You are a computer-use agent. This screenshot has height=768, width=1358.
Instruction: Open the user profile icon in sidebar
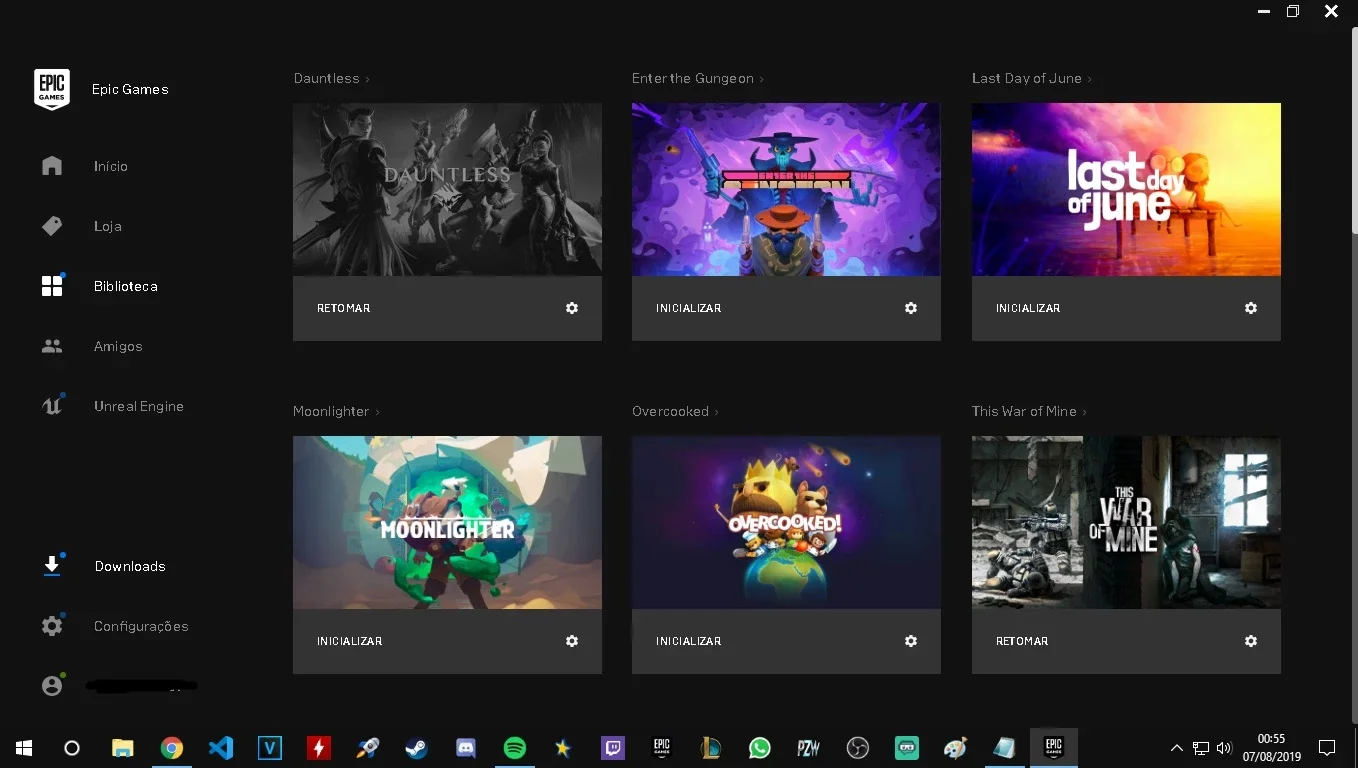tap(52, 686)
